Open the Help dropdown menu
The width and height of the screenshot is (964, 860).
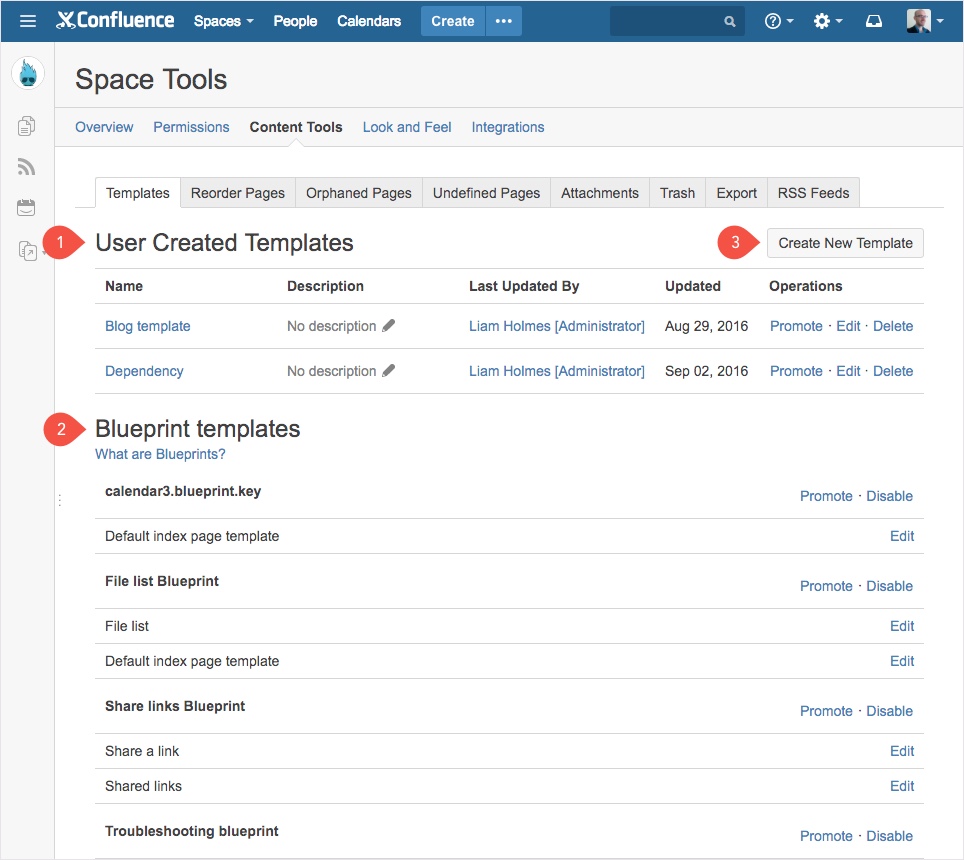pyautogui.click(x=779, y=20)
